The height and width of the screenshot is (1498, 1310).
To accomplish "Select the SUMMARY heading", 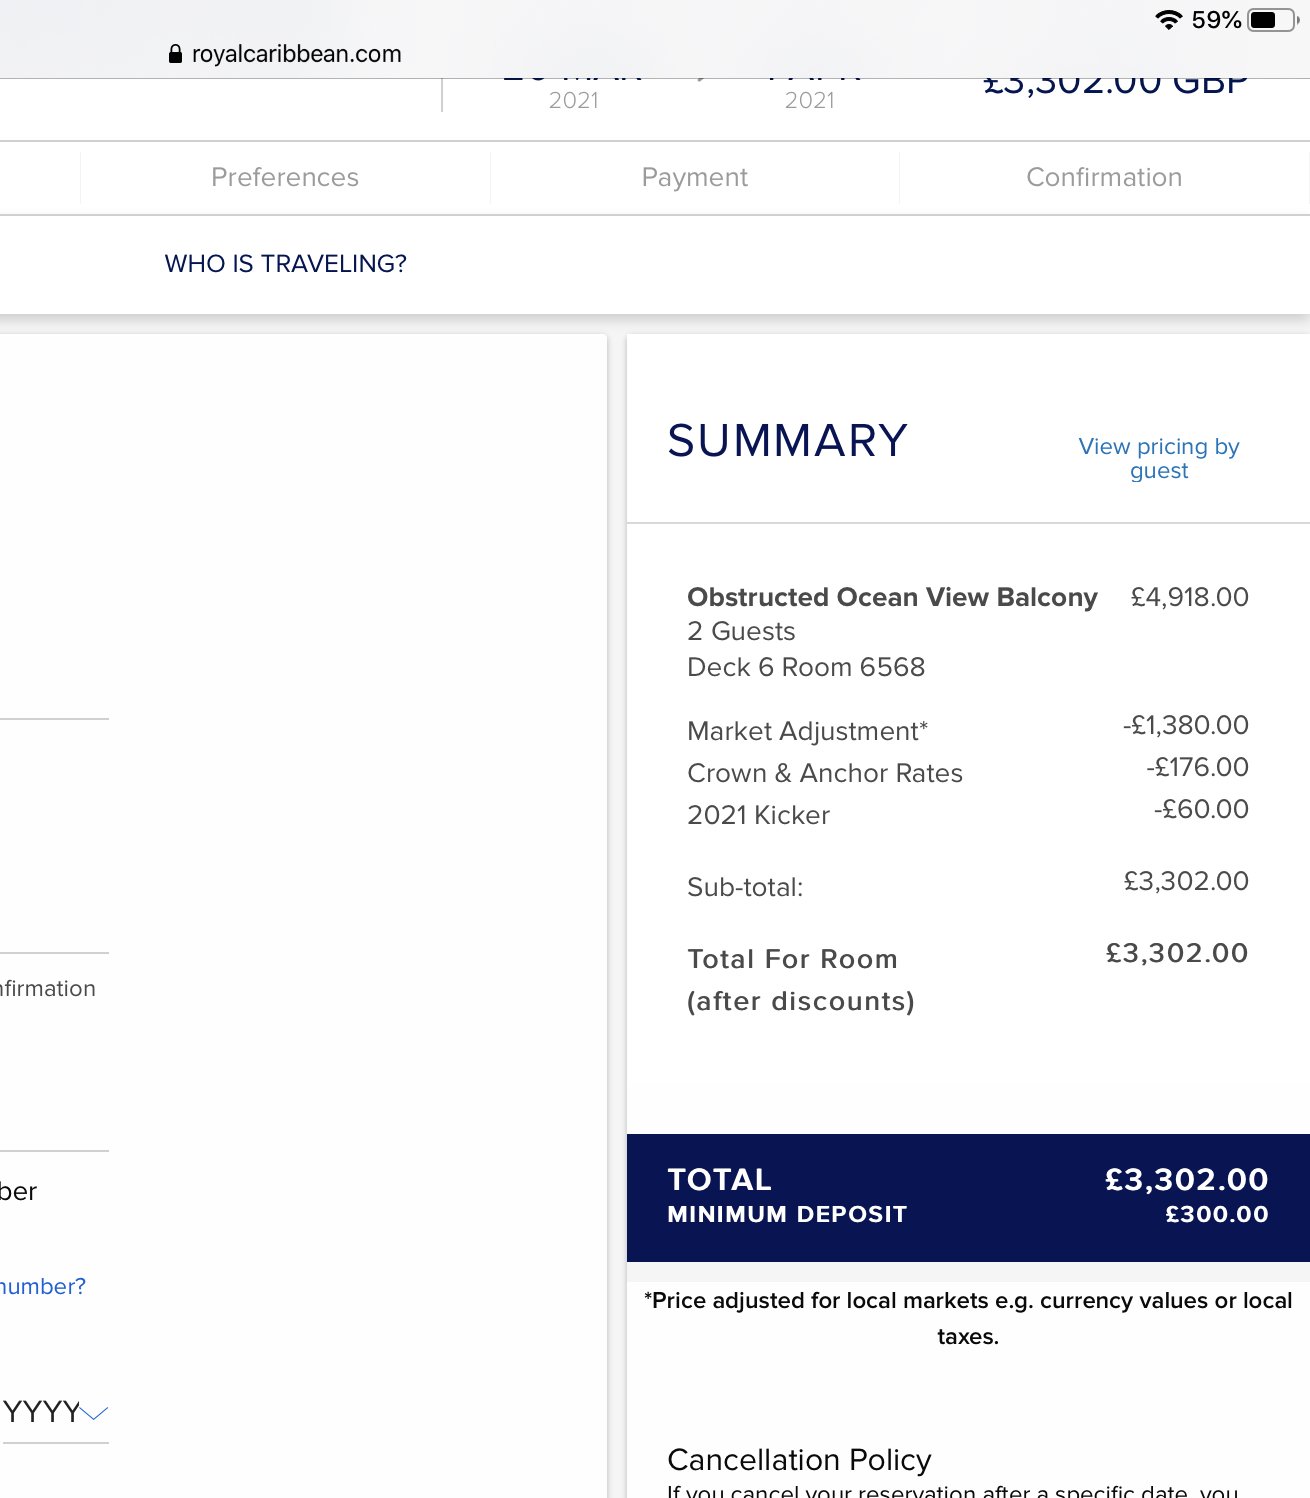I will point(788,441).
